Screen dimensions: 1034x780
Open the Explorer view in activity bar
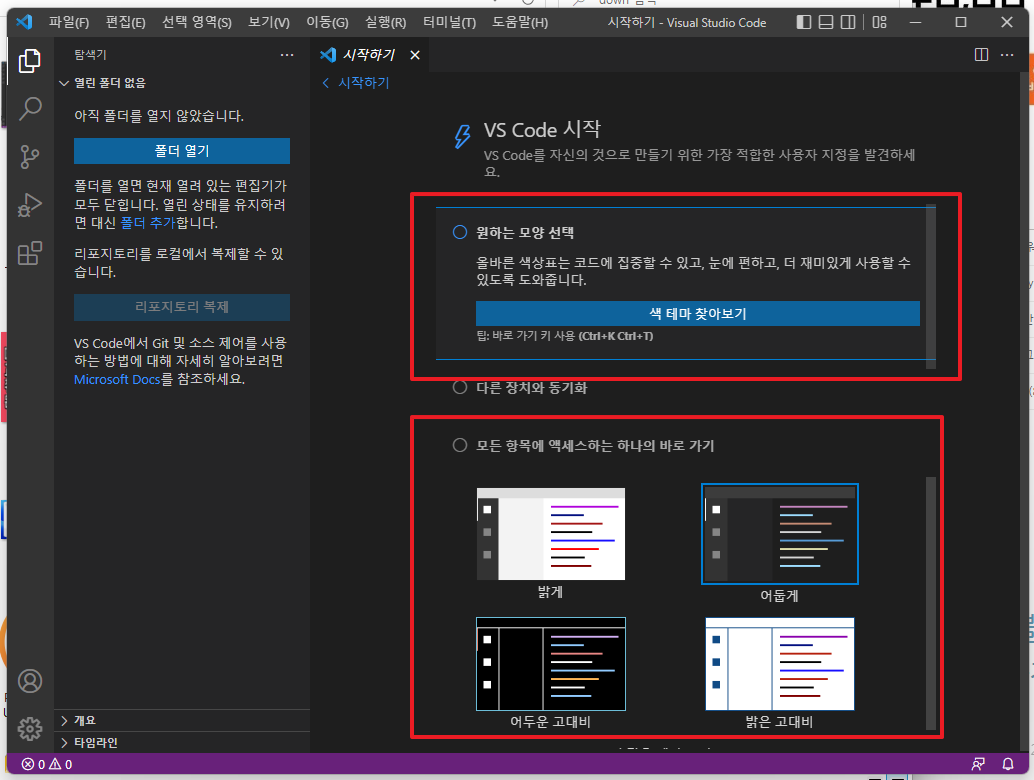[30, 61]
